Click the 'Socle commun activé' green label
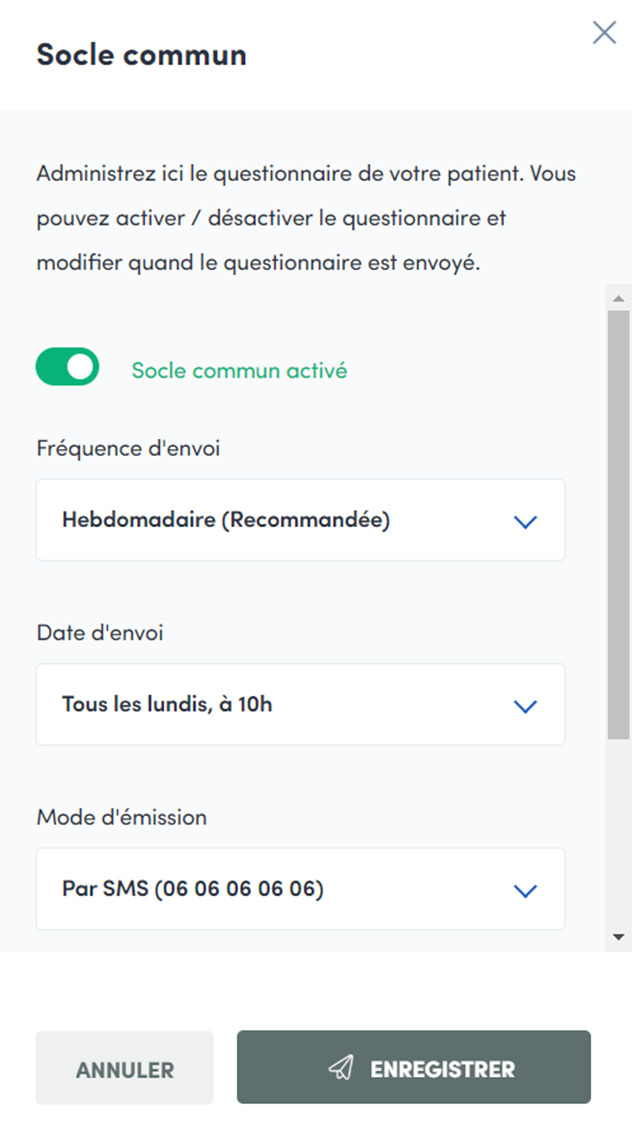Image resolution: width=632 pixels, height=1125 pixels. [239, 370]
